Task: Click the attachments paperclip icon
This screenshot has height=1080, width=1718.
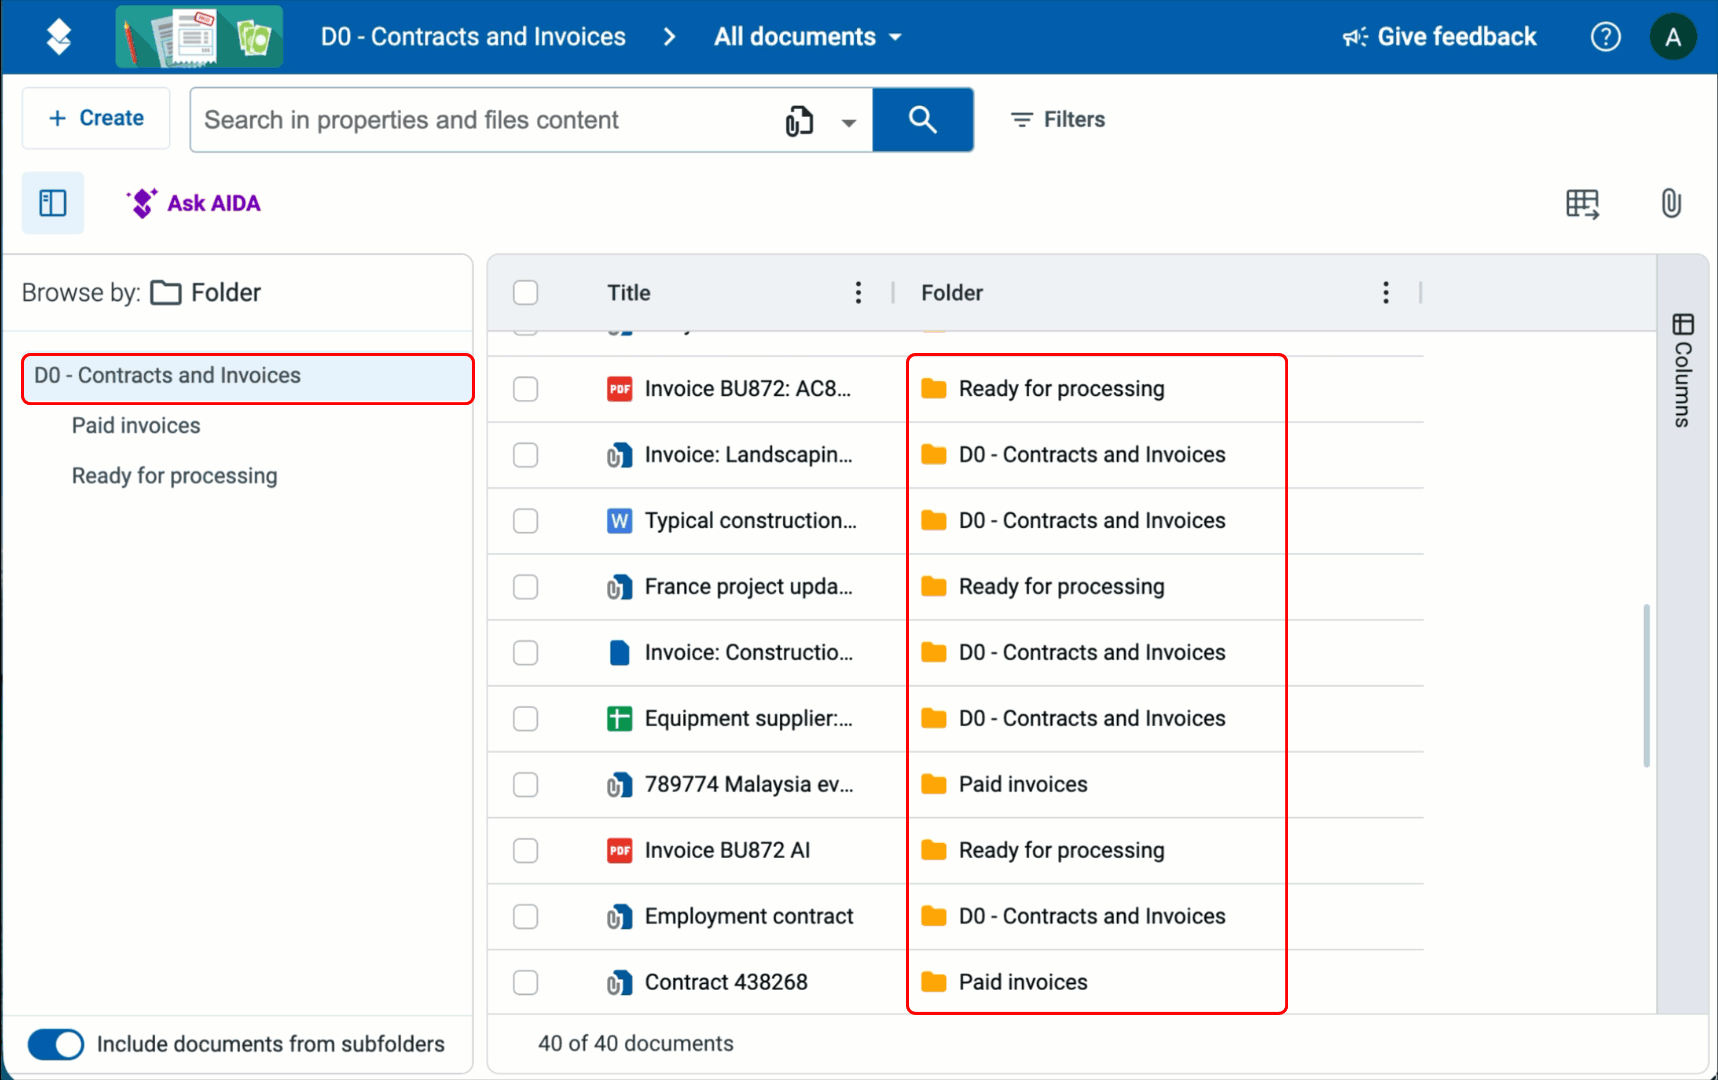Action: pos(1670,204)
